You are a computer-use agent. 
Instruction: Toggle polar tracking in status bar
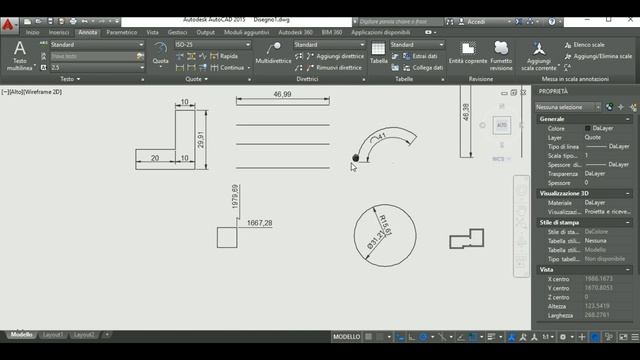click(423, 337)
